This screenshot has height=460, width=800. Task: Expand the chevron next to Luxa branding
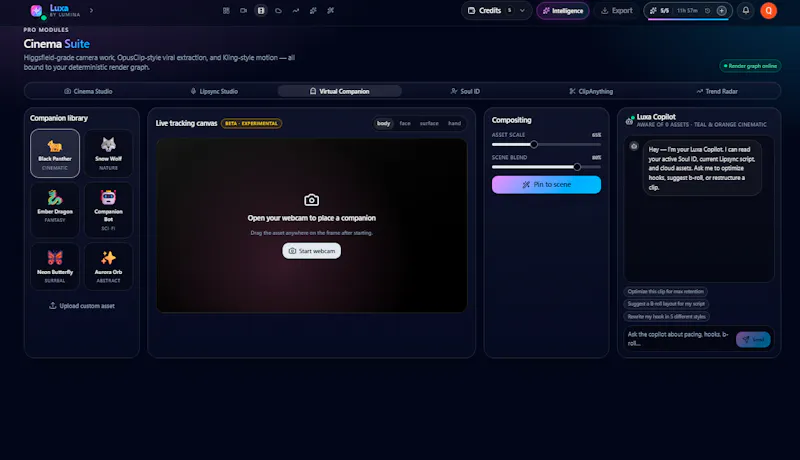point(91,10)
